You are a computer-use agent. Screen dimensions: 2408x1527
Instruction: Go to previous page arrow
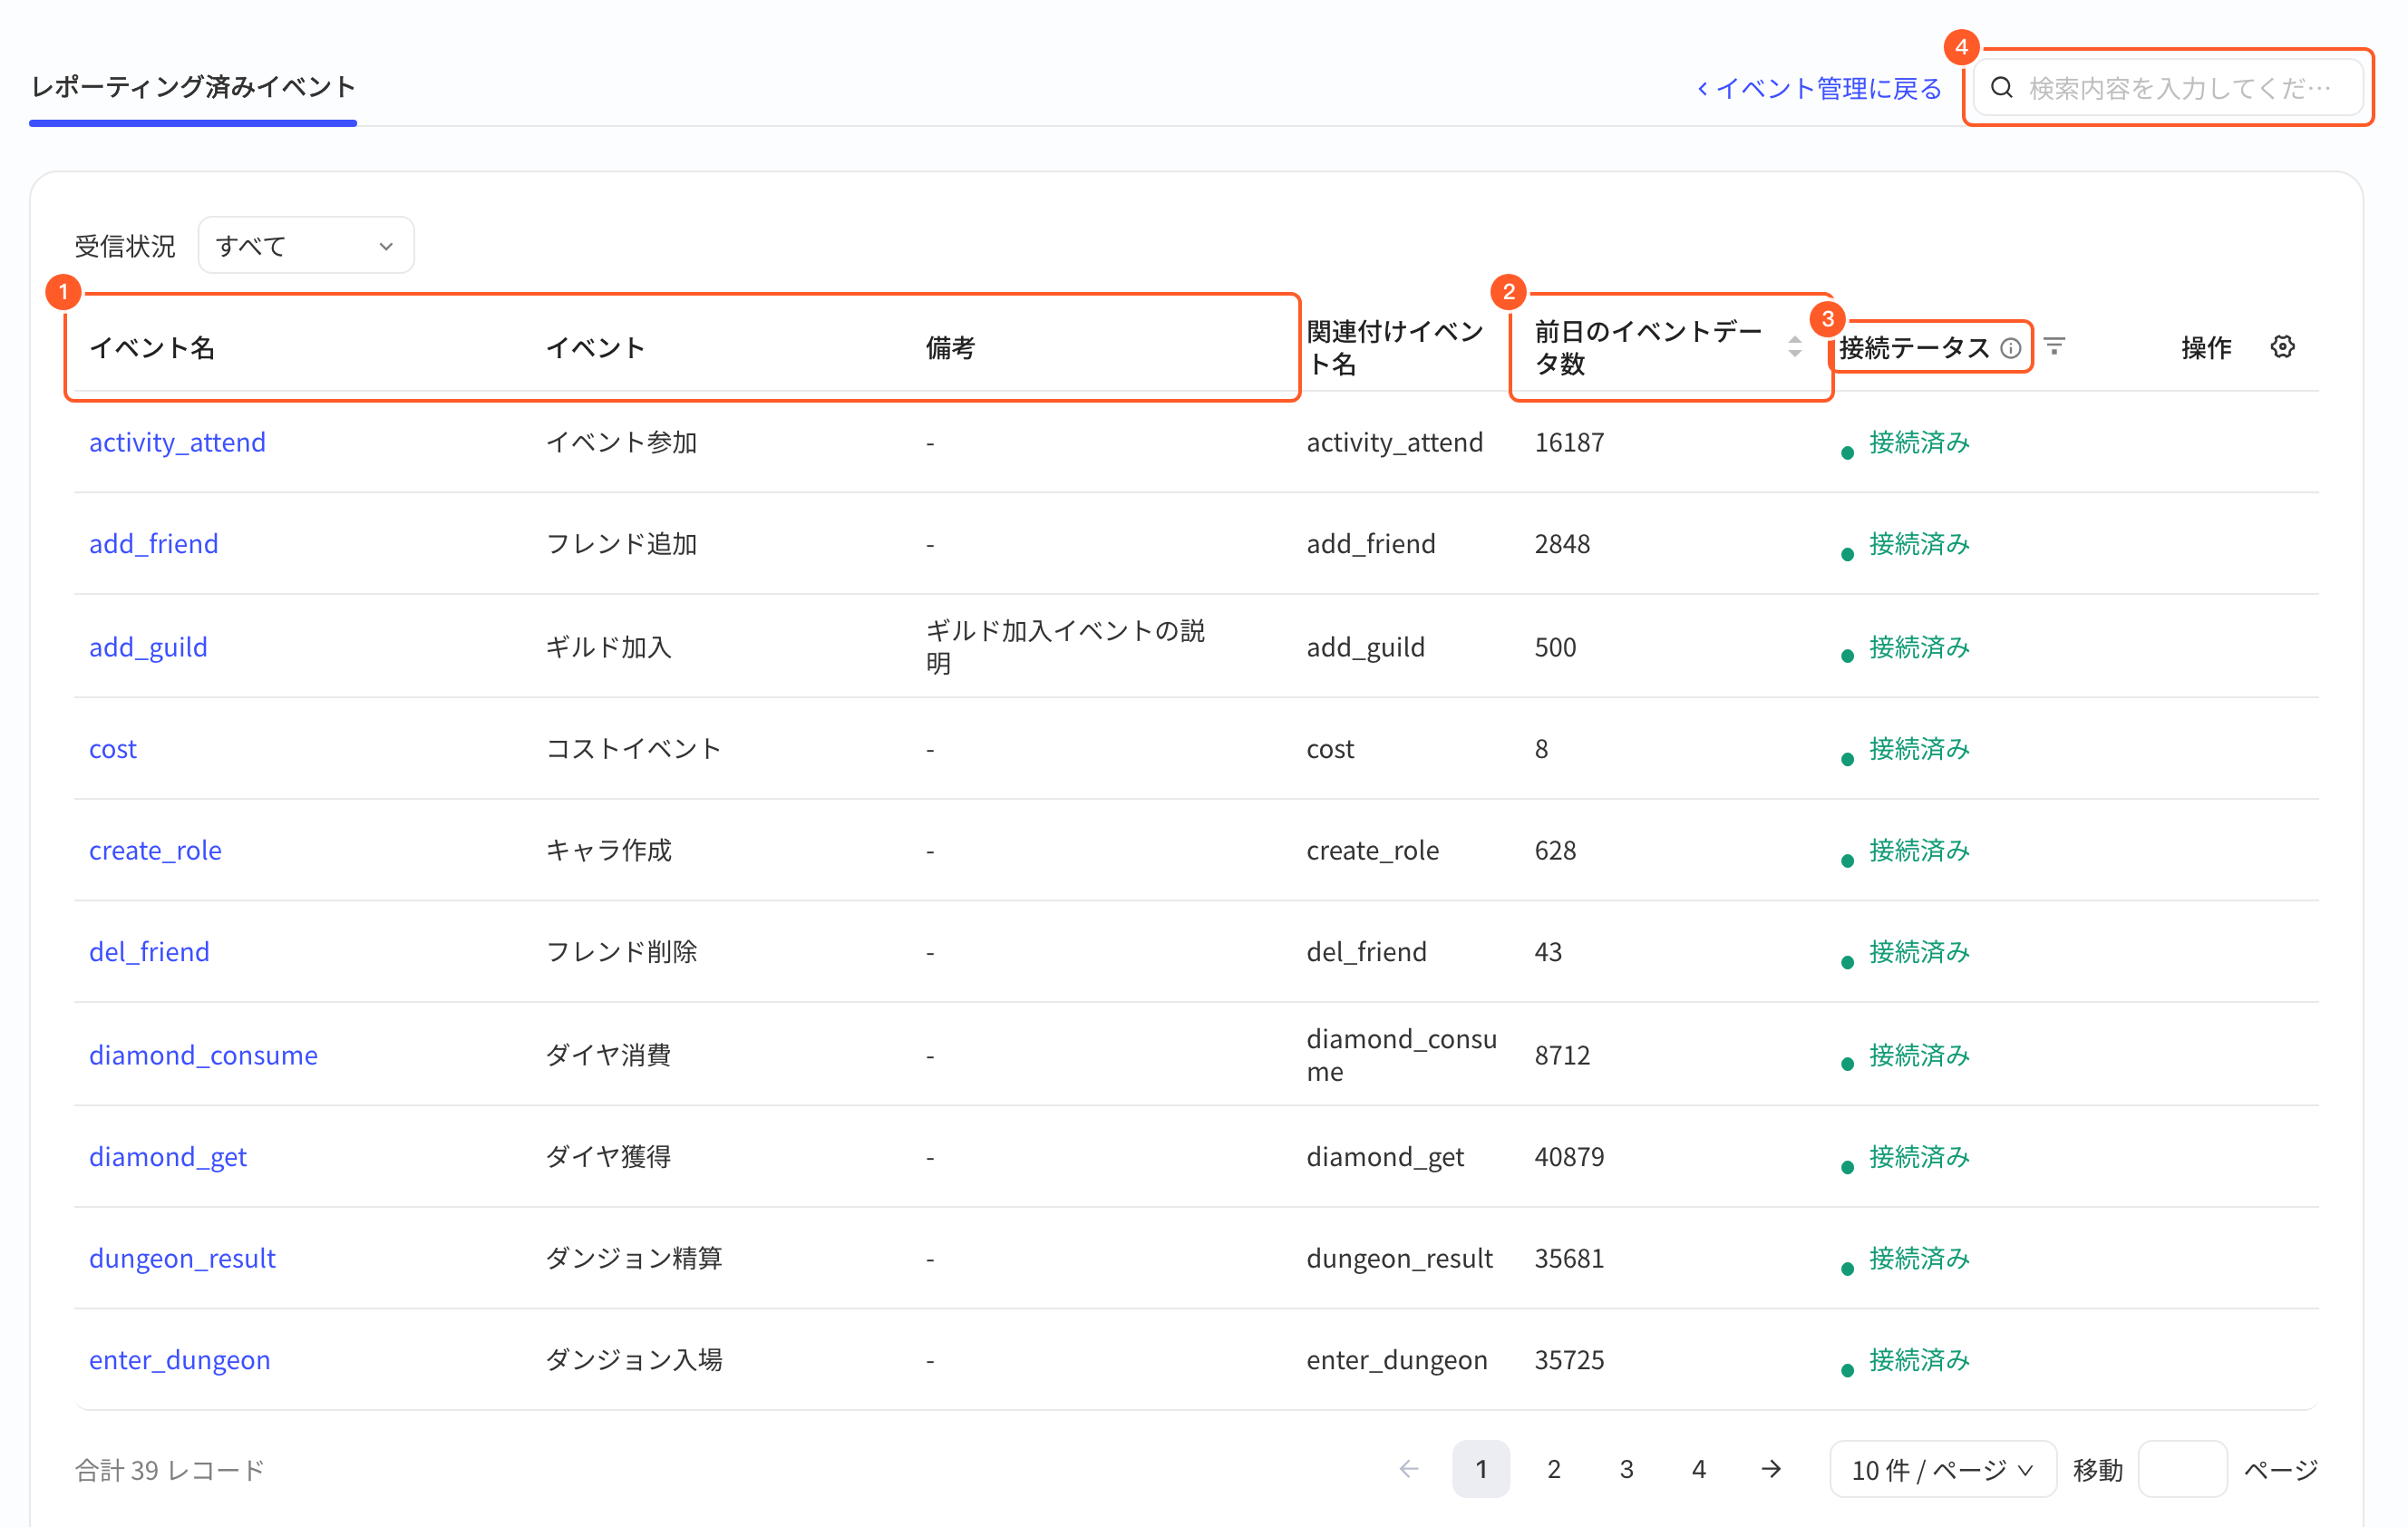[x=1409, y=1468]
